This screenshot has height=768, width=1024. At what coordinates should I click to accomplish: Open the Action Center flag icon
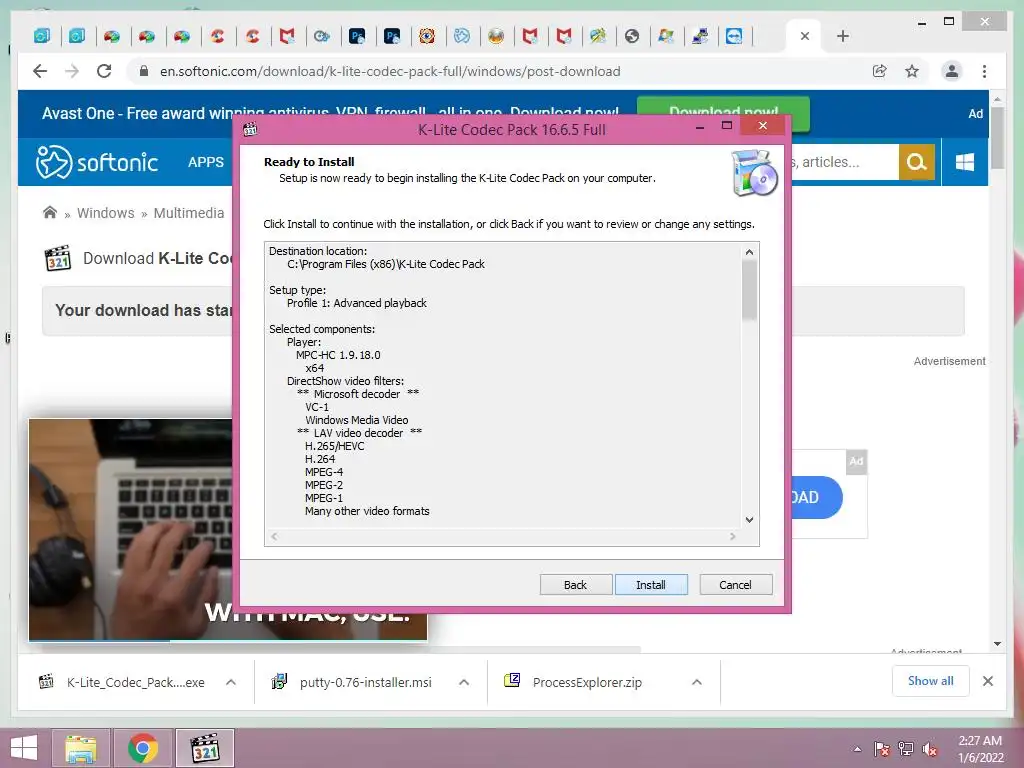(882, 749)
